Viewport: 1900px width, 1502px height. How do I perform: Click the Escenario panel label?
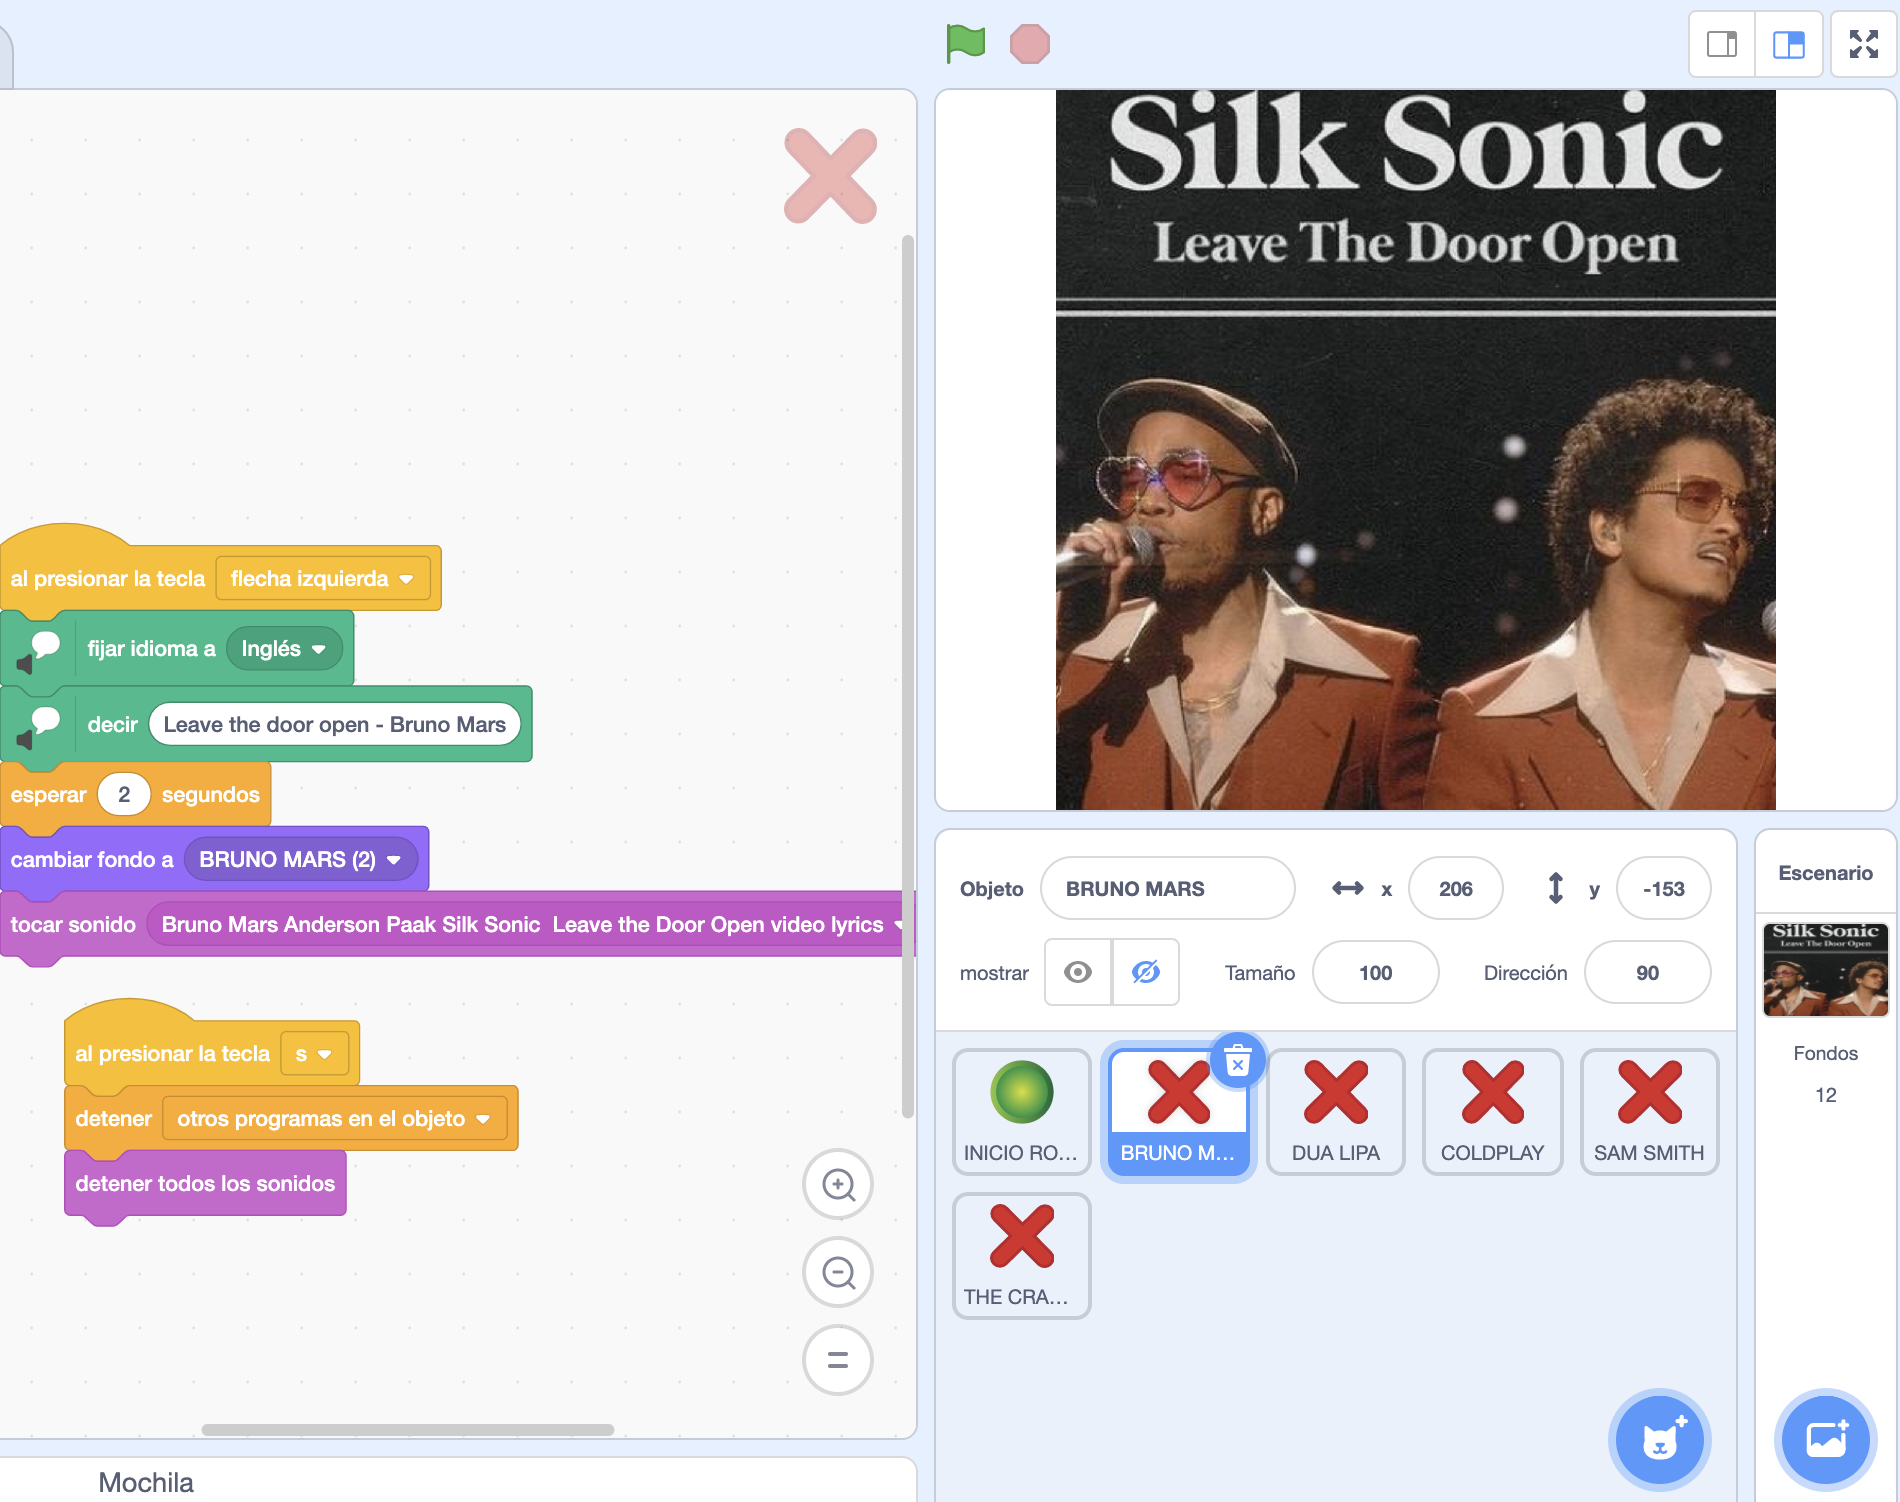1826,873
